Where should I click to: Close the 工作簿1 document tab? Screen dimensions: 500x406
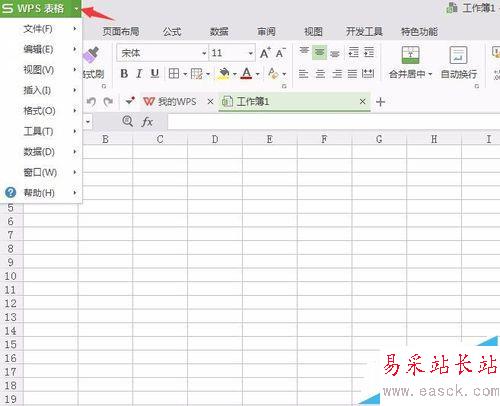[363, 101]
